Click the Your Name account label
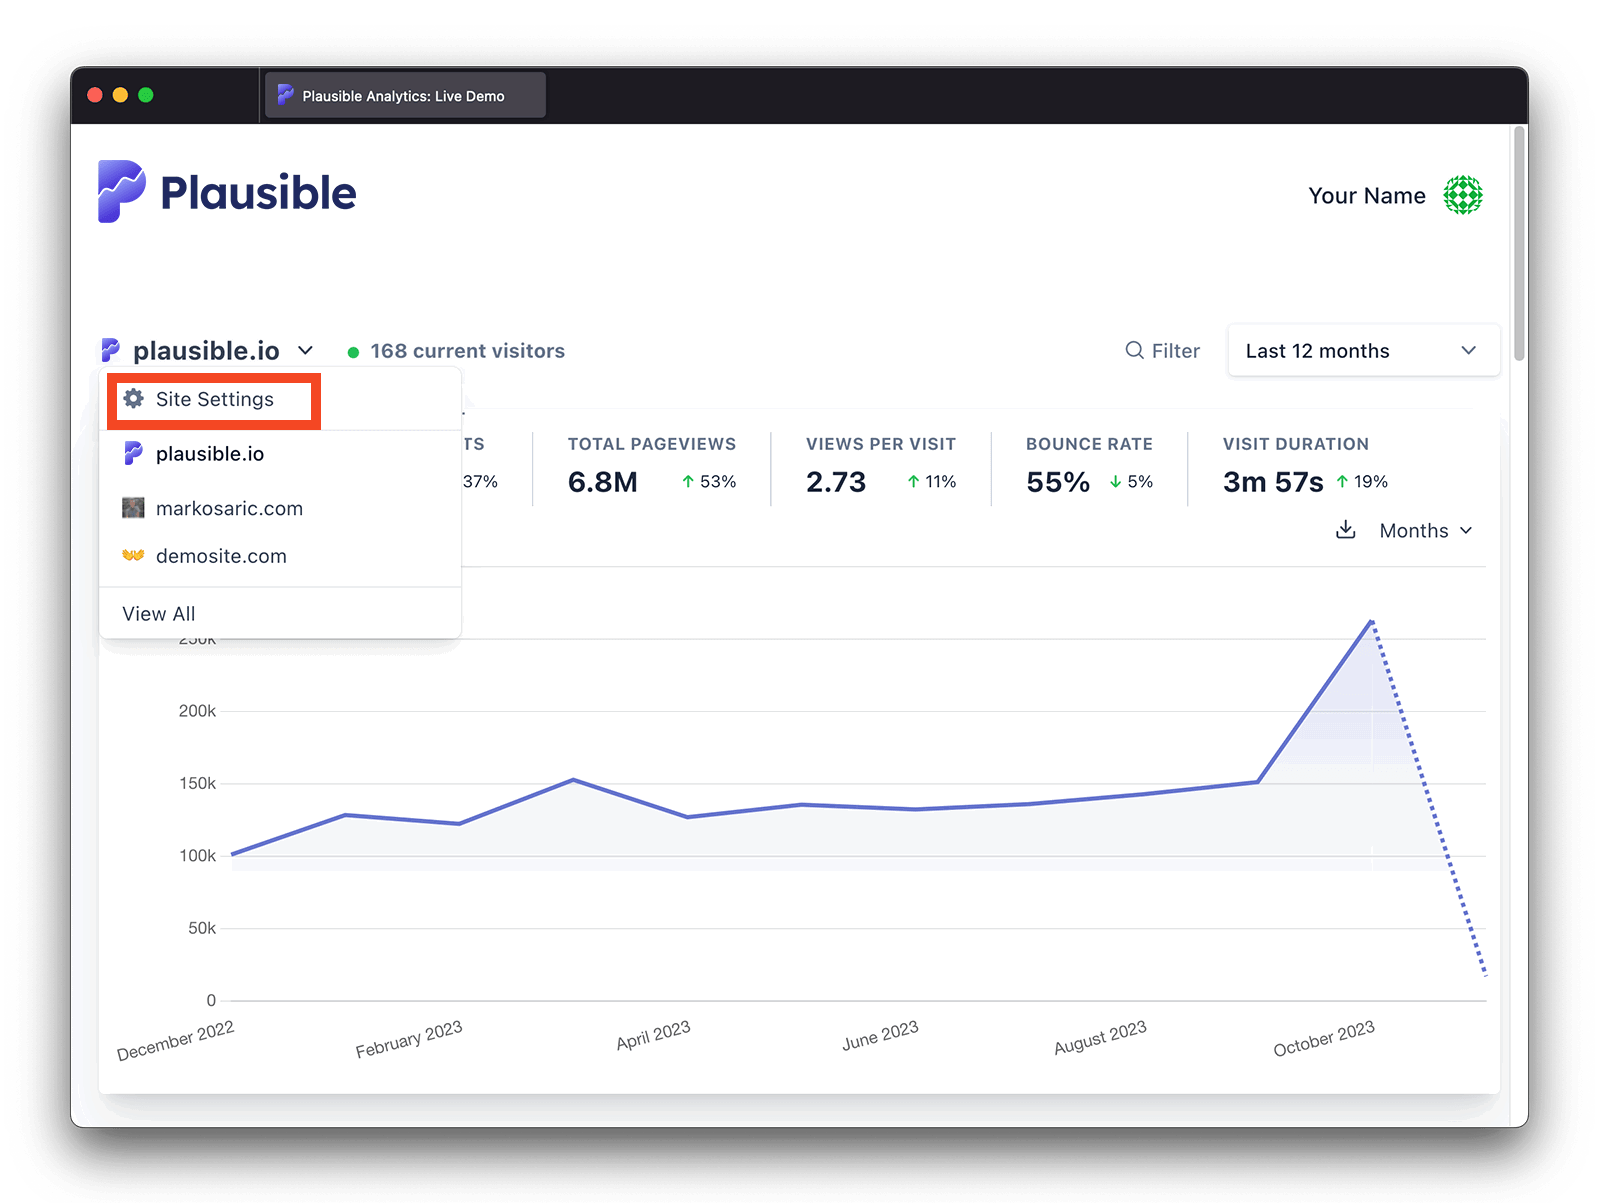 1367,195
